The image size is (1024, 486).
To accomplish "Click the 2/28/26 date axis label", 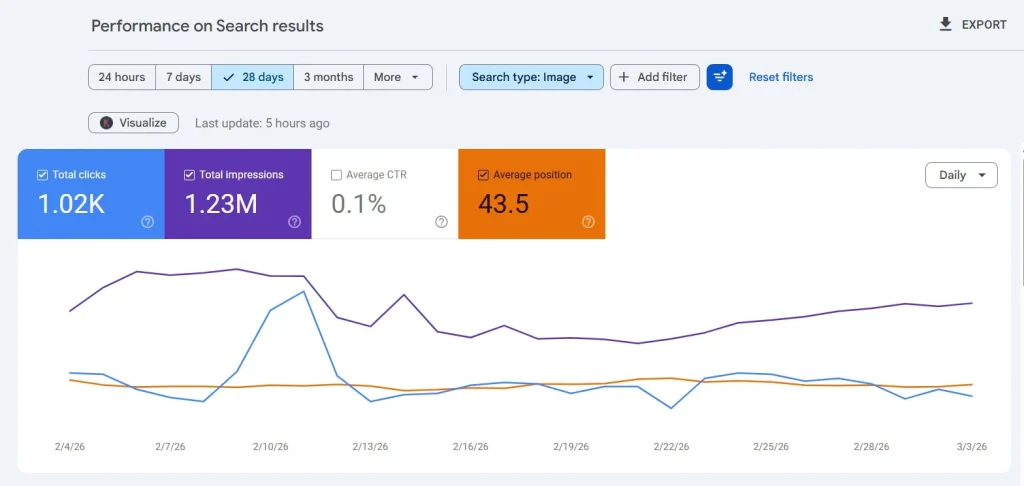I will point(872,447).
